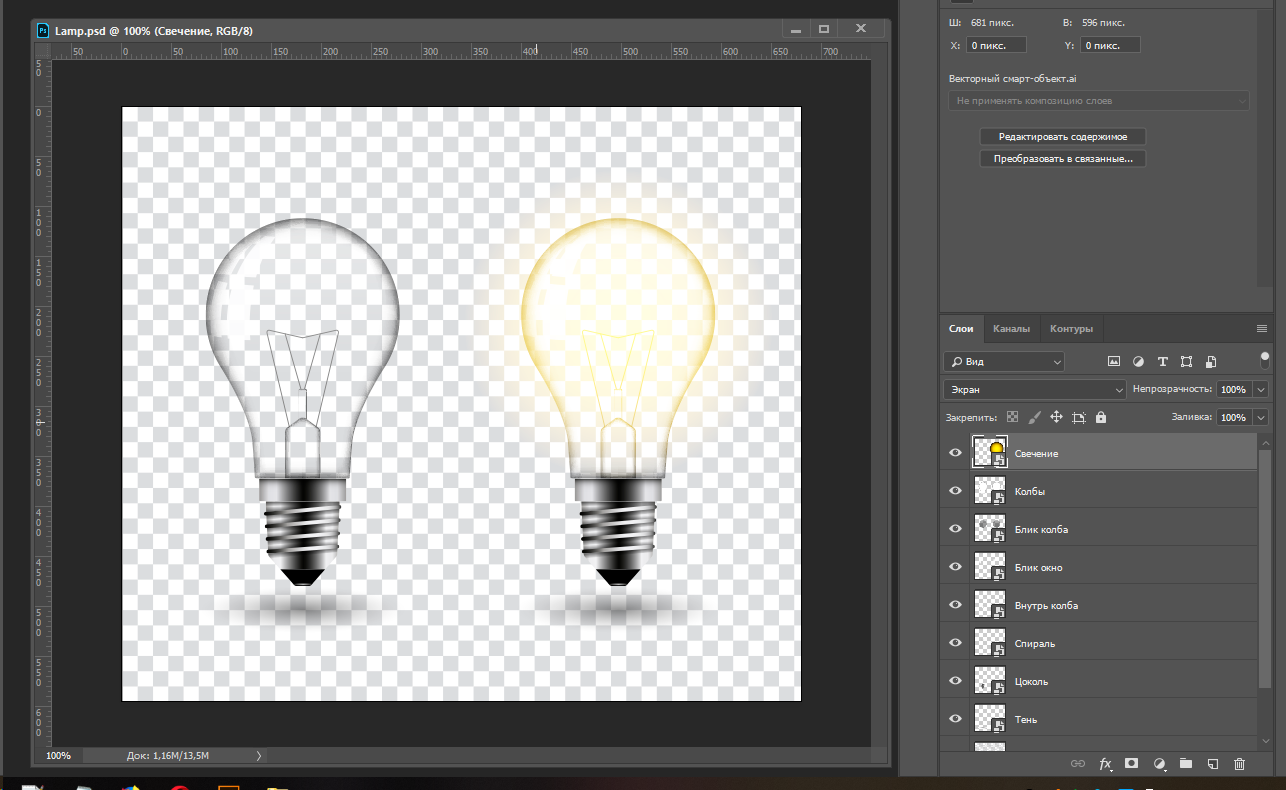Expand the Непрозрачность opacity dropdown arrow

click(x=1261, y=389)
